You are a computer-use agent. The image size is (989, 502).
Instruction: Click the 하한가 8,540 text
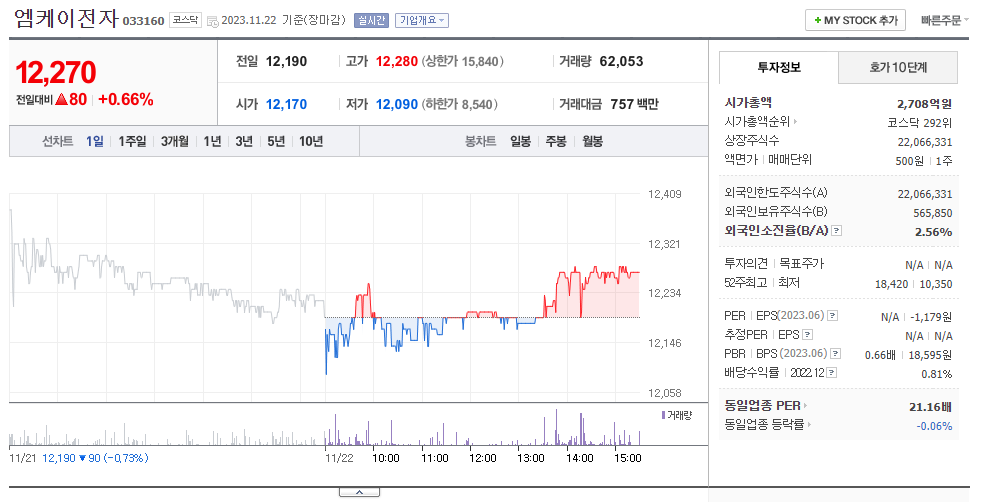[459, 104]
